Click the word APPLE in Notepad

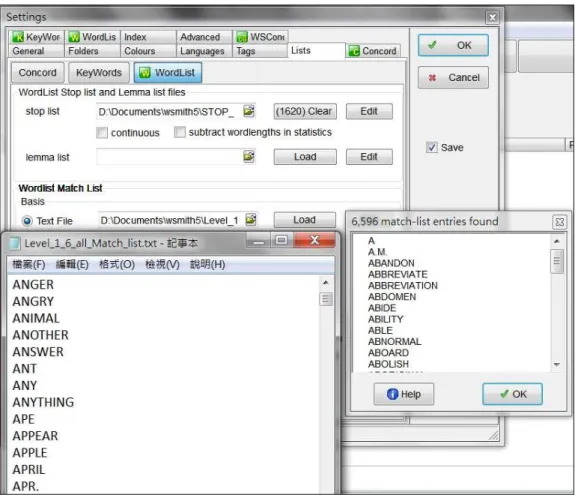click(x=30, y=453)
